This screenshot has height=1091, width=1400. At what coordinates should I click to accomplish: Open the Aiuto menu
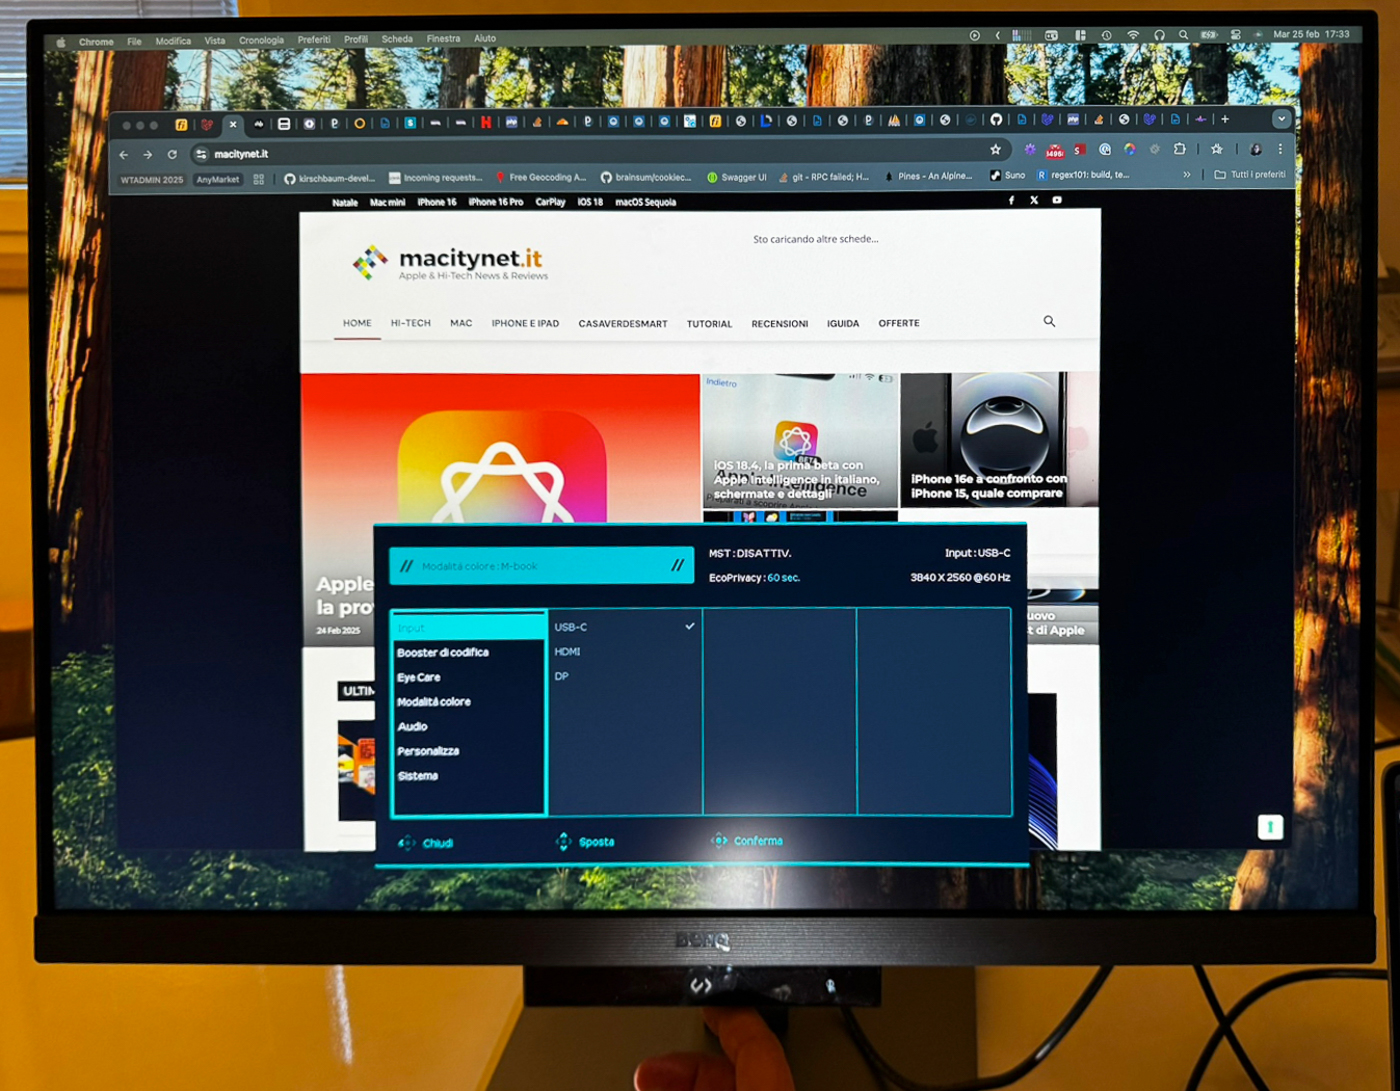[485, 39]
